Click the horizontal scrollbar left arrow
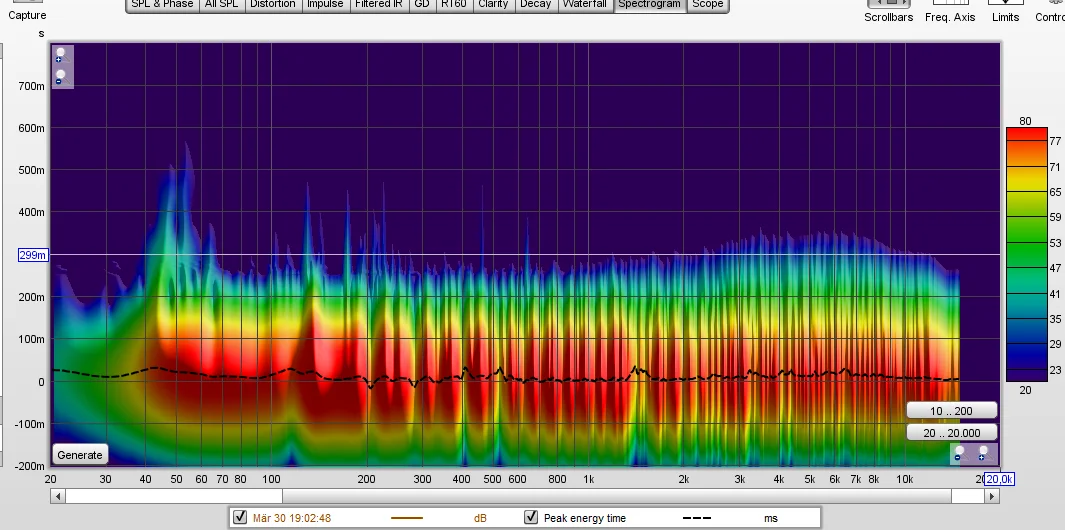The width and height of the screenshot is (1065, 530). click(58, 496)
